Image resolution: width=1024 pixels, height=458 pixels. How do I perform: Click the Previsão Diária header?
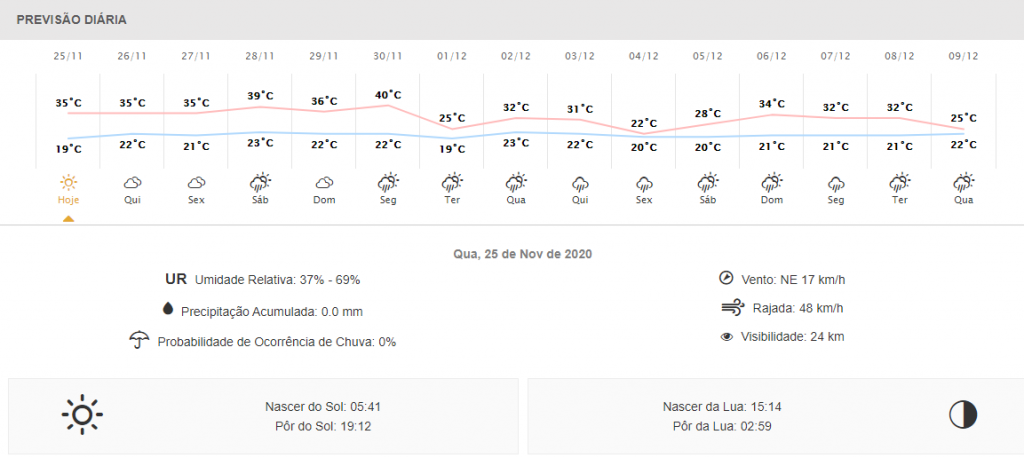pos(70,20)
